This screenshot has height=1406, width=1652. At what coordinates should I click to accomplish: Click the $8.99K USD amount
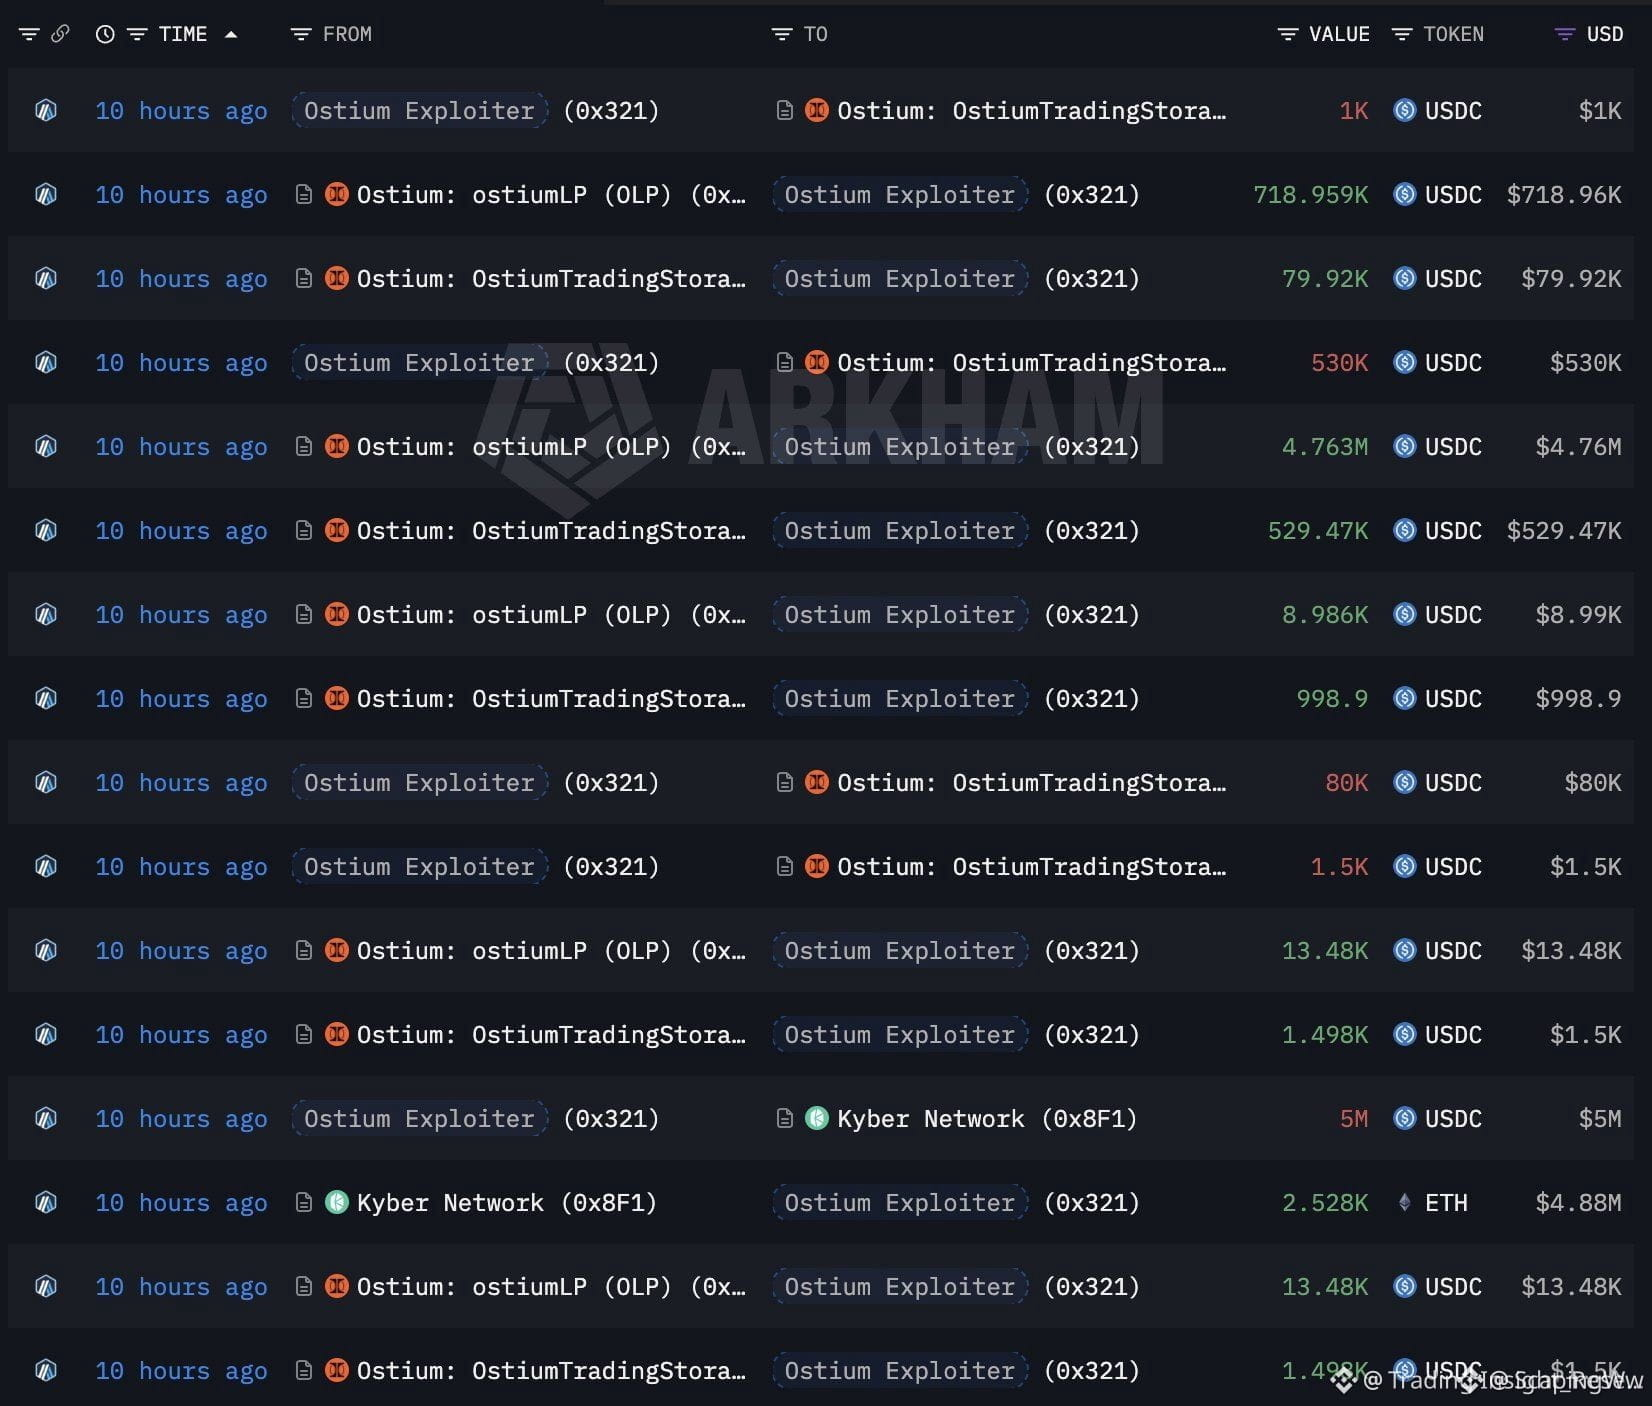point(1578,614)
